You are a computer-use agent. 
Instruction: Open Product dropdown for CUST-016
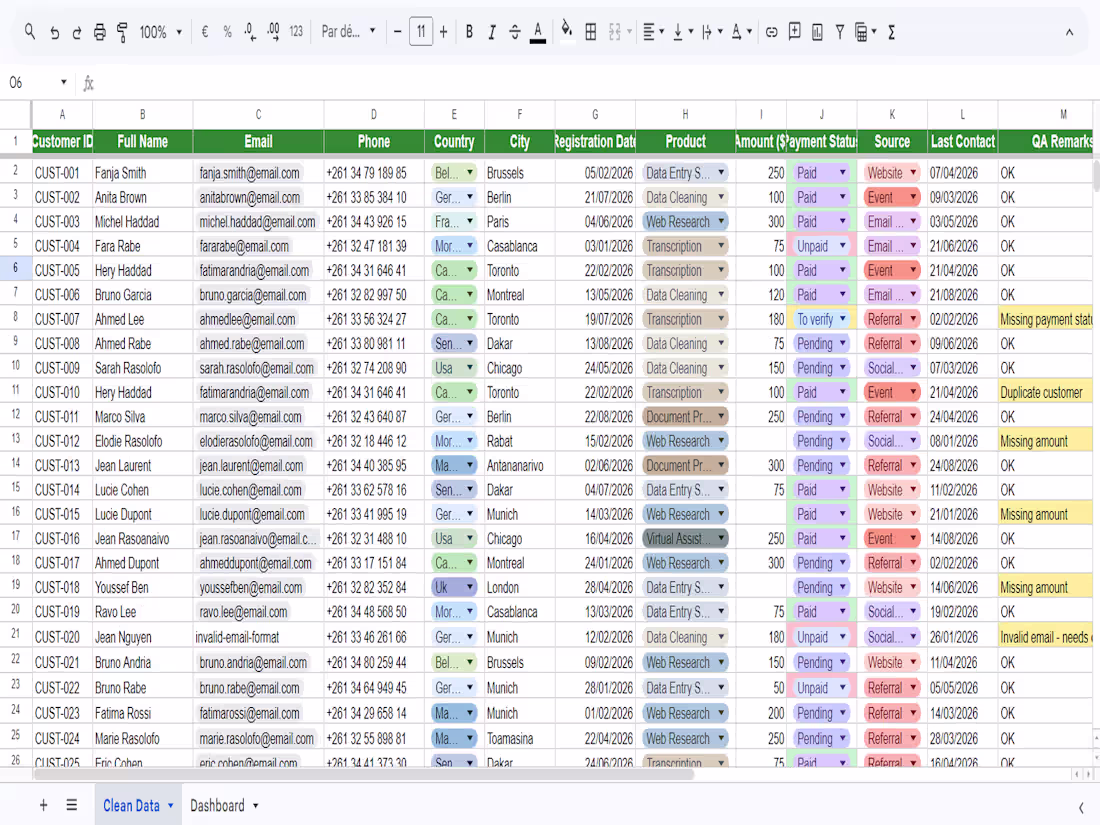720,539
